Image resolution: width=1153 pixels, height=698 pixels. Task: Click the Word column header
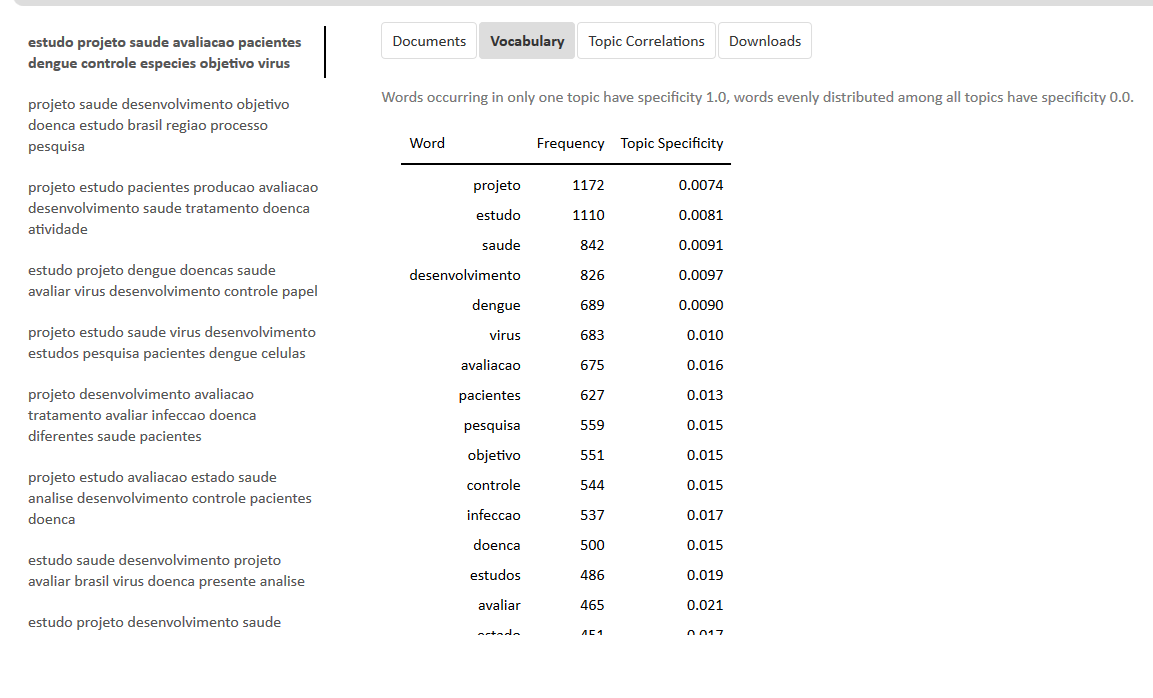(427, 143)
